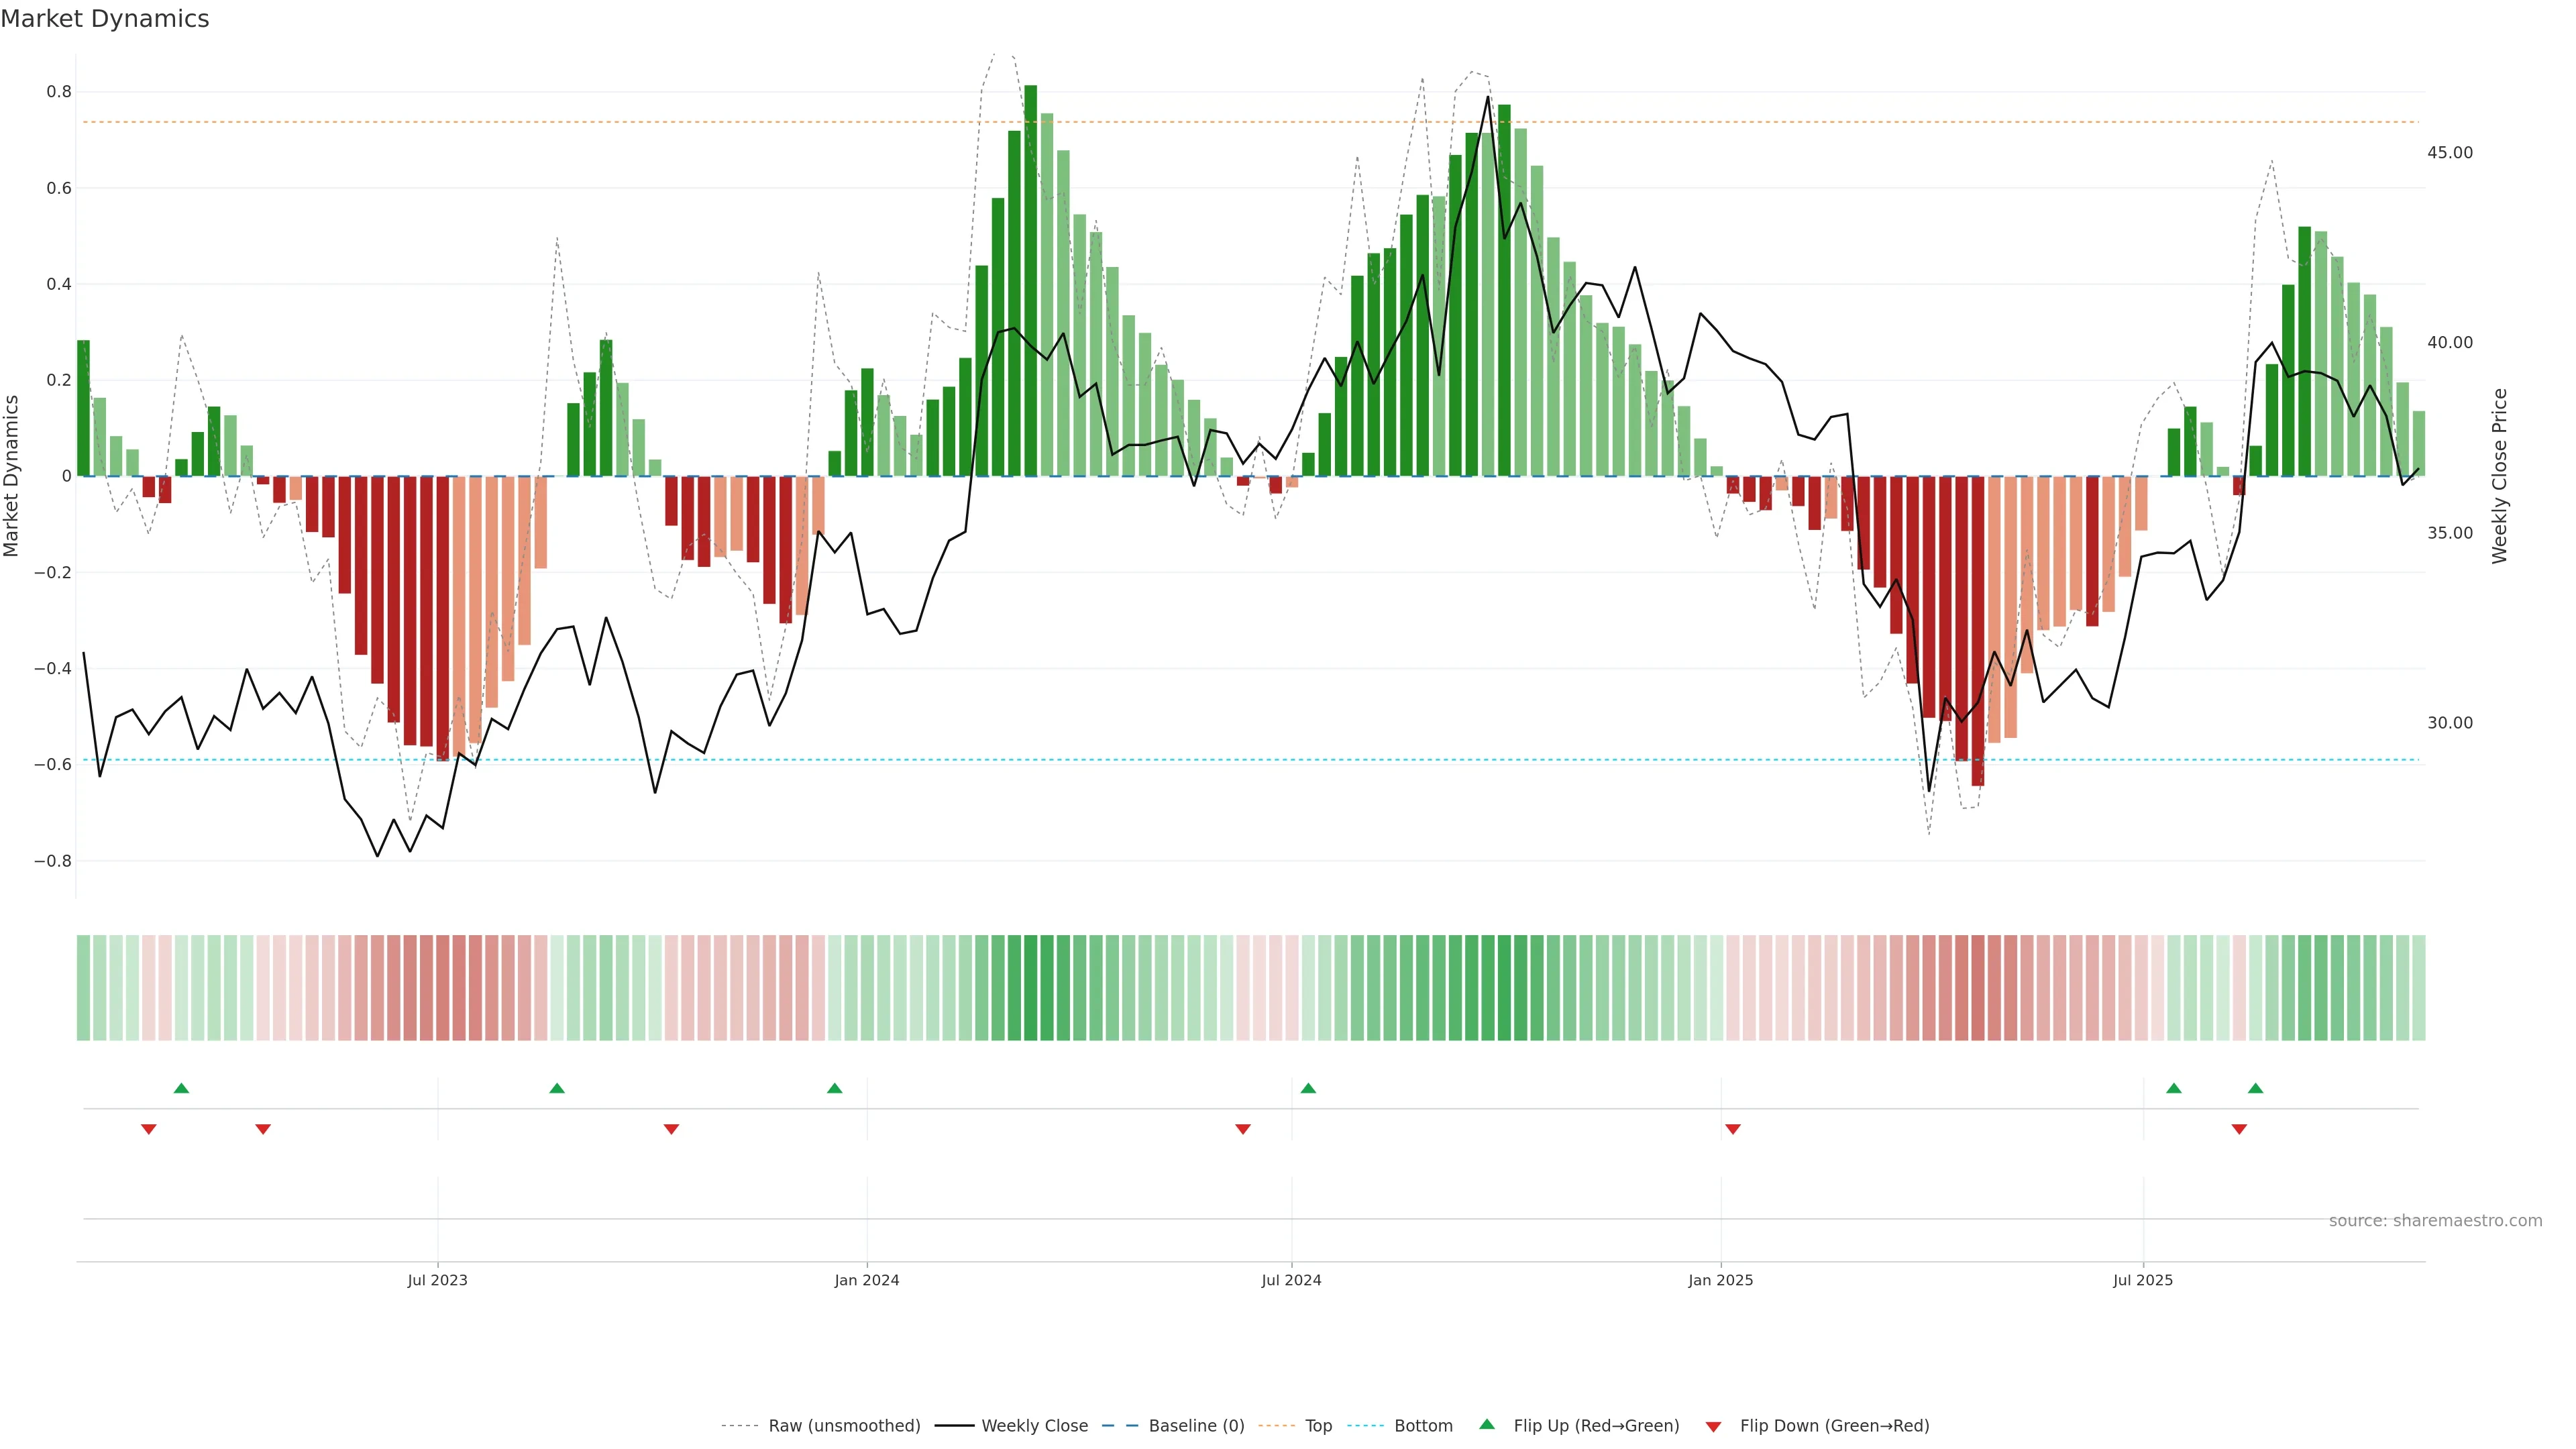Click the darkest green heat strip cell near the March 2024 peak
Screen dimensions: 2576x1449
coord(1031,987)
